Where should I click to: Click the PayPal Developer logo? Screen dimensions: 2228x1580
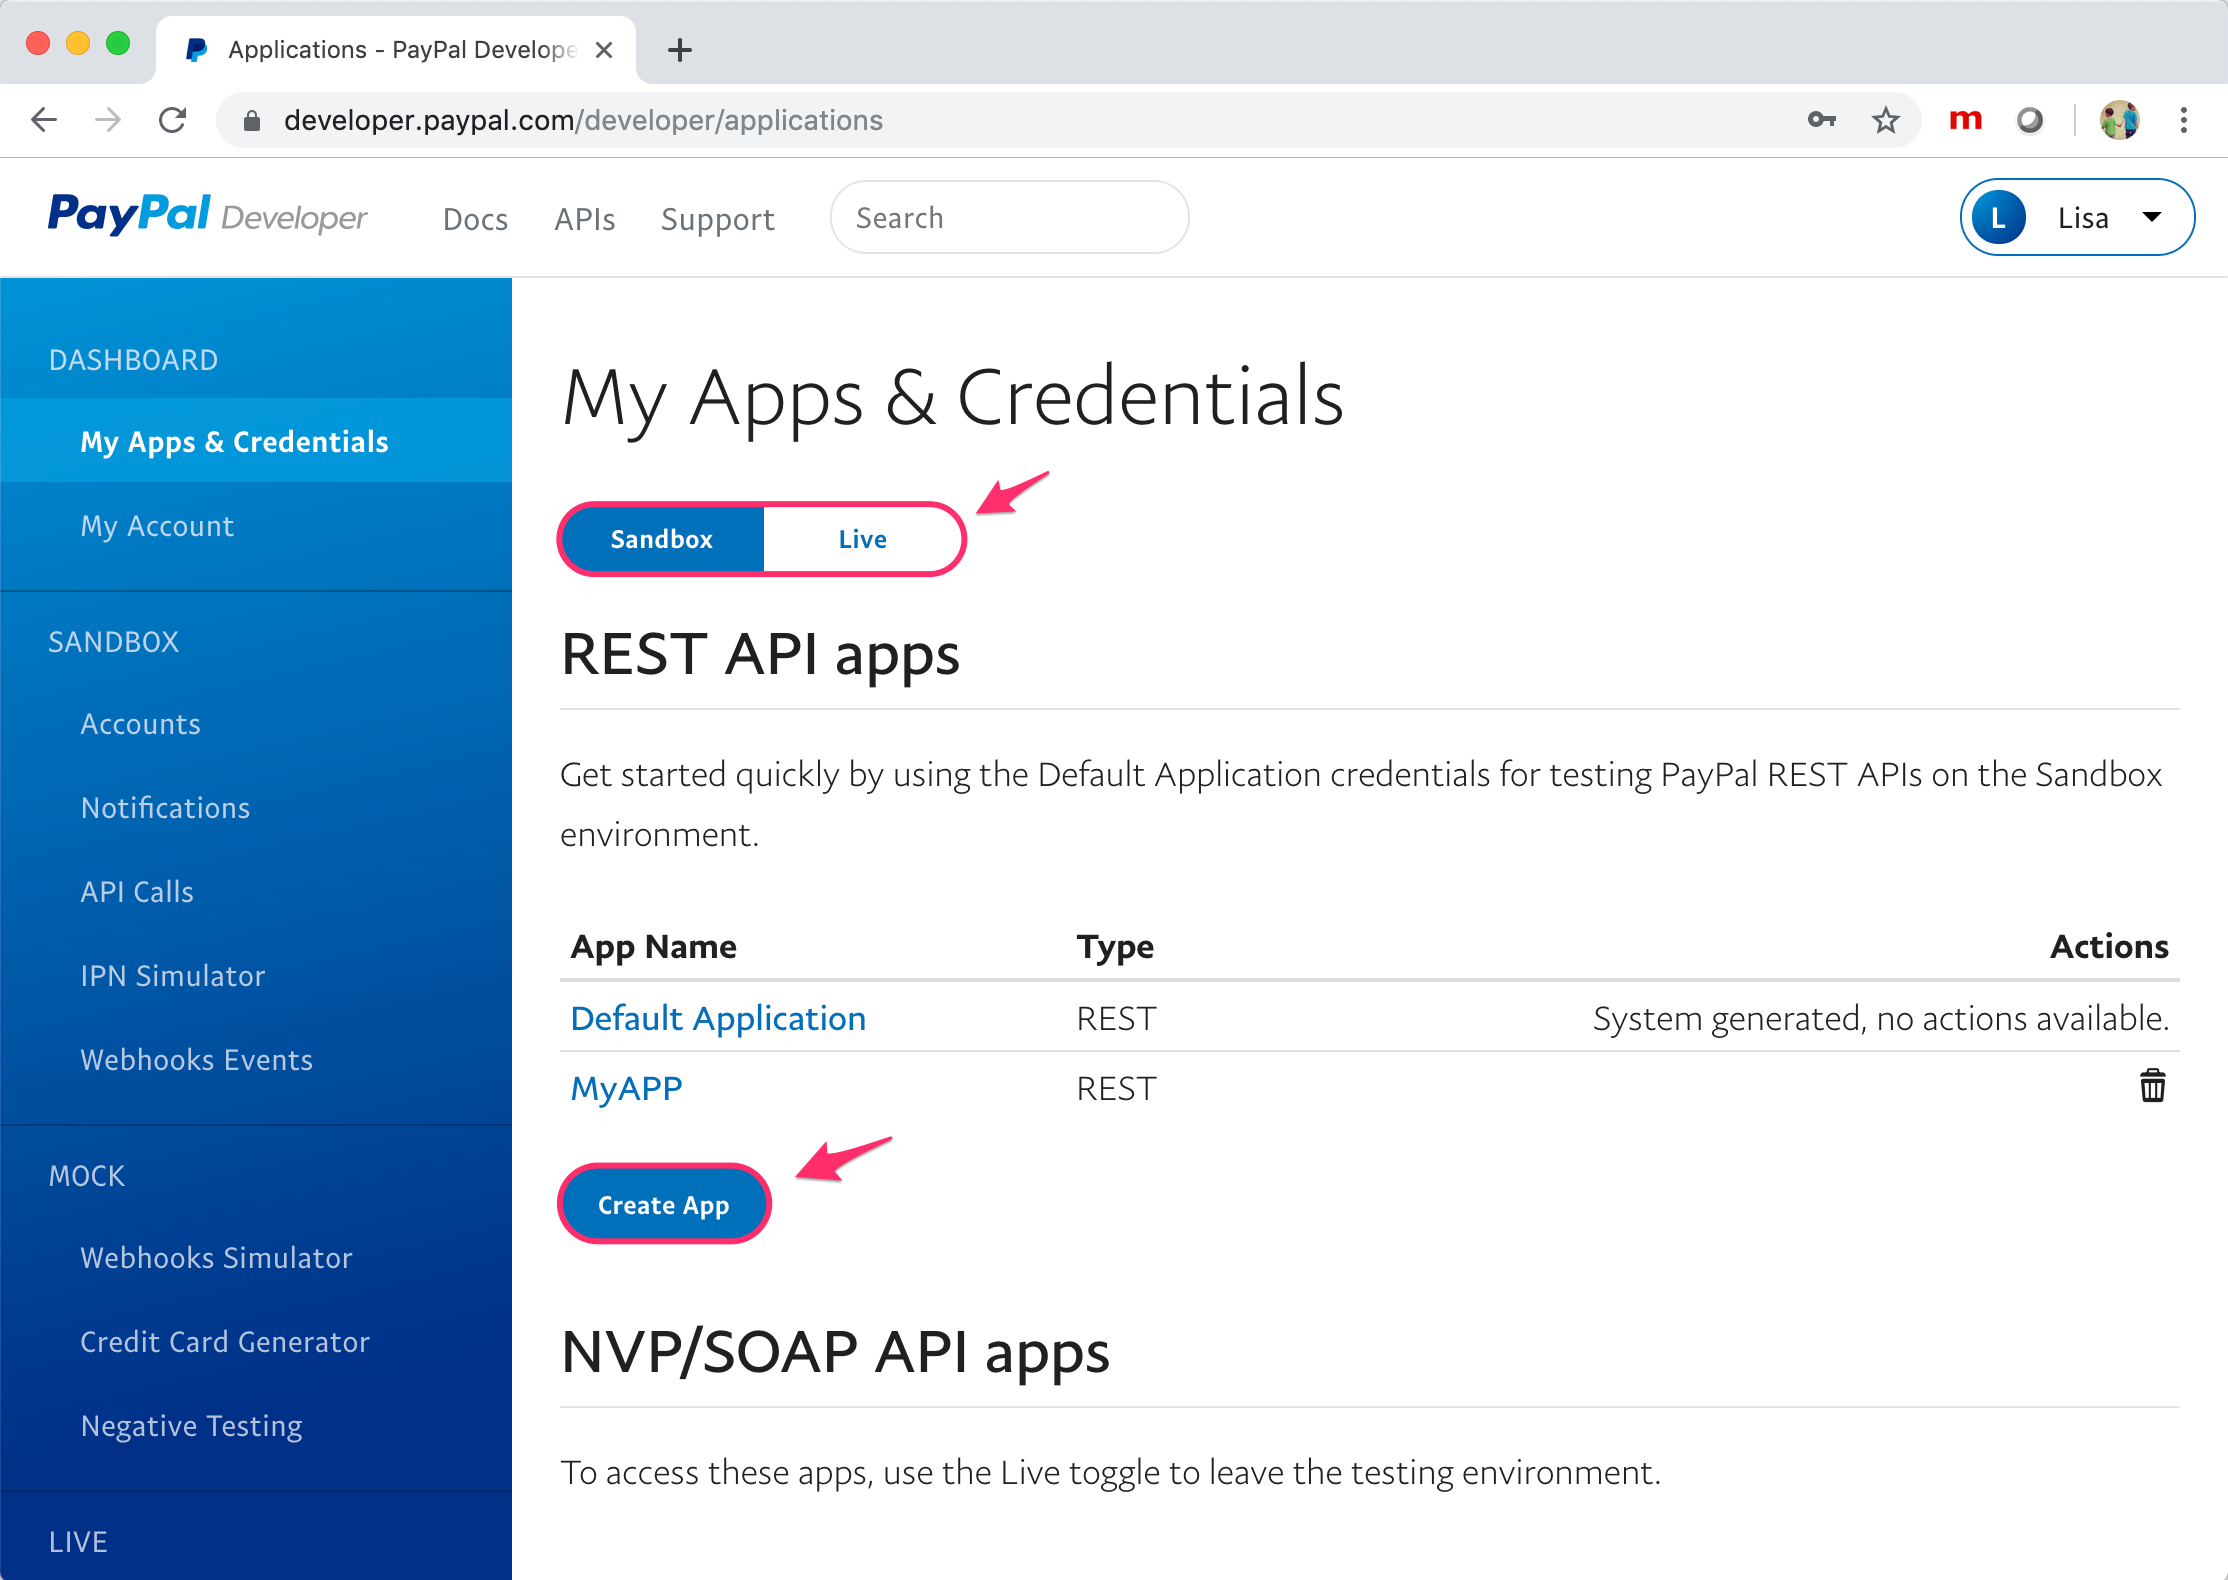click(x=208, y=215)
